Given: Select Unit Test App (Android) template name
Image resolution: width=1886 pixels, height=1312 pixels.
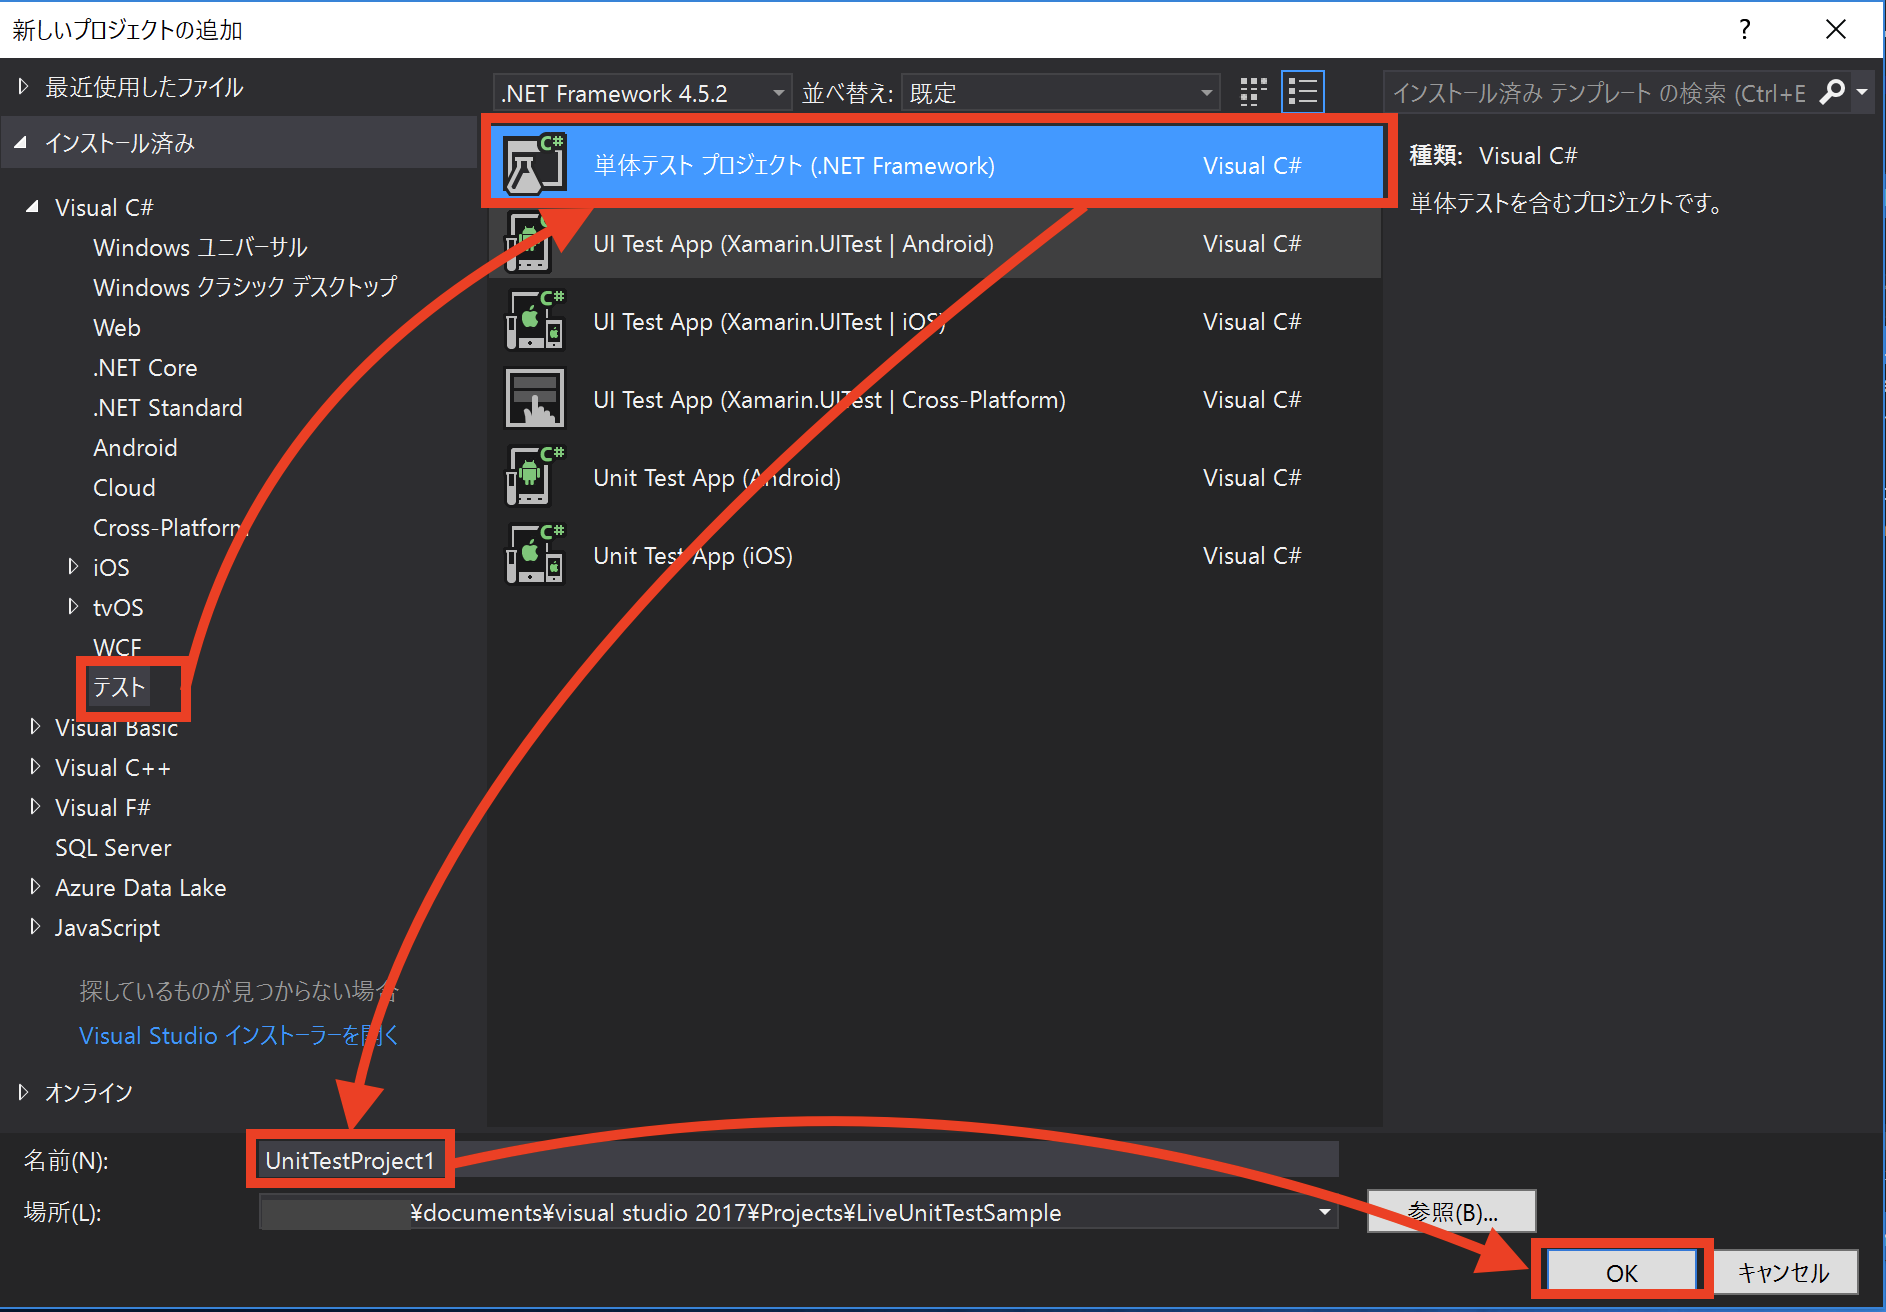Looking at the screenshot, I should click(717, 477).
